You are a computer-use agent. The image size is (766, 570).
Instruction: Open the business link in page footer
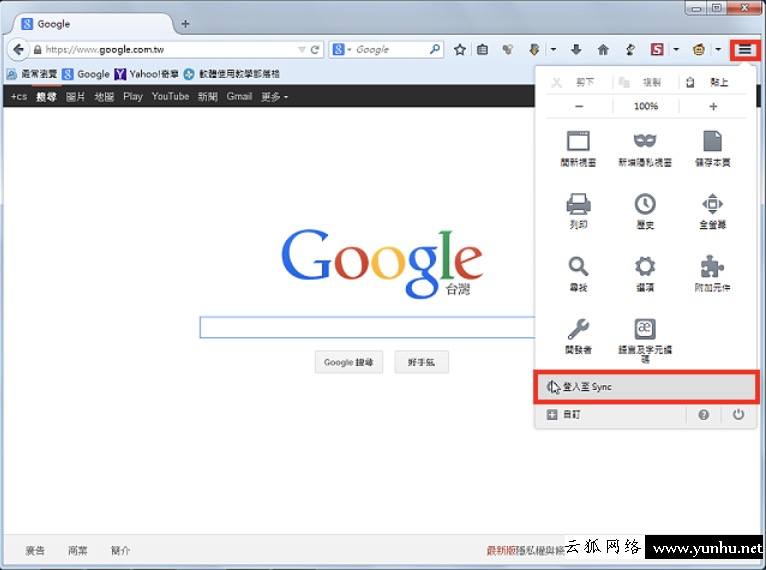(x=78, y=550)
